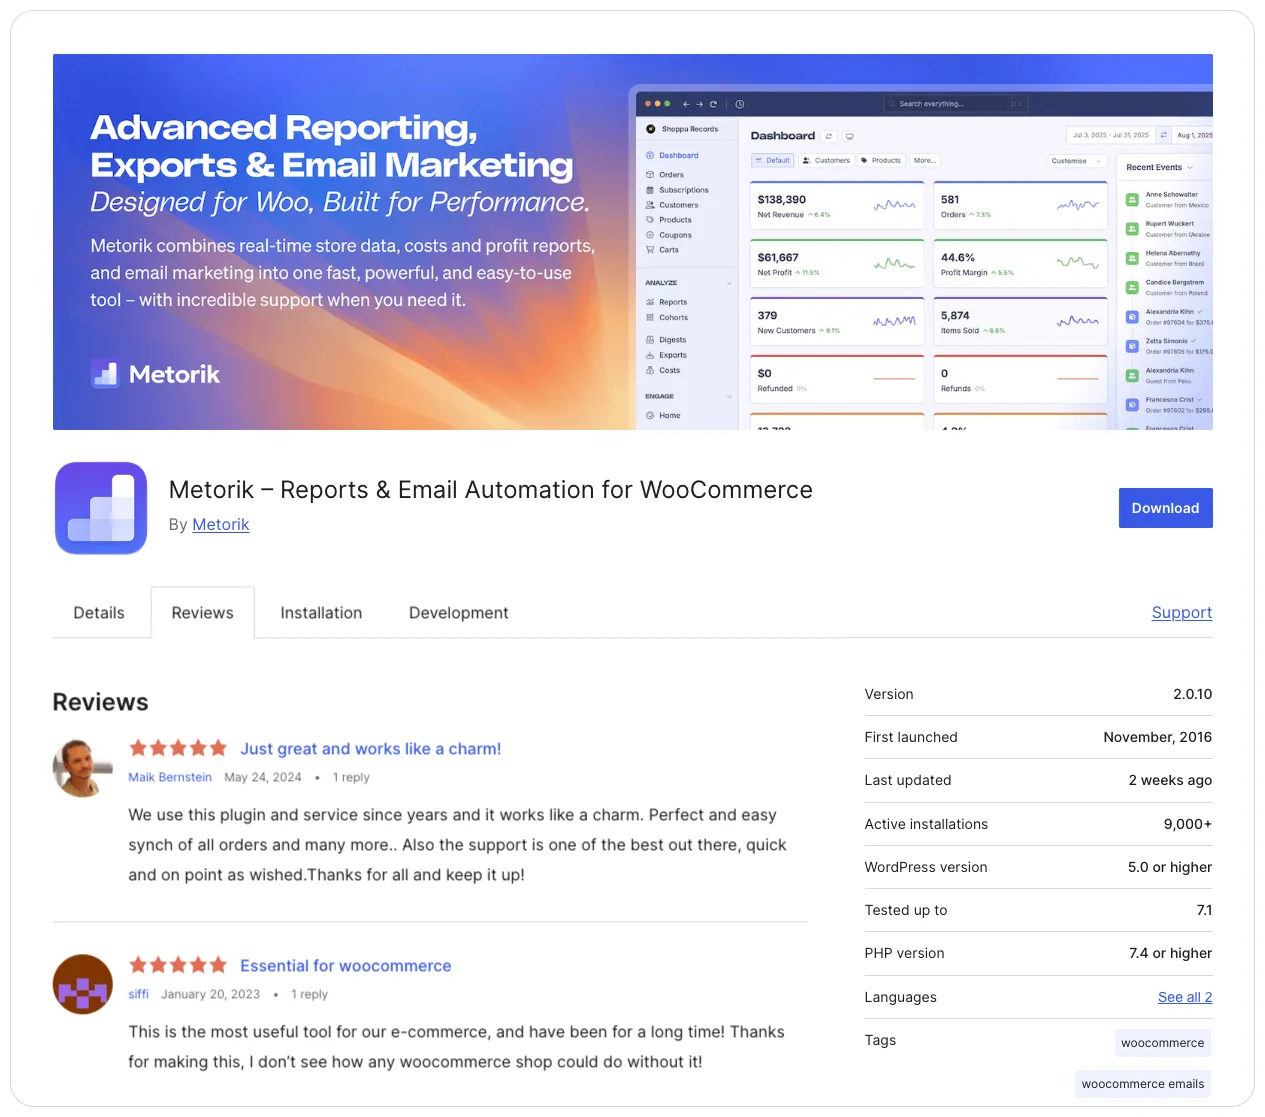Click the Digests item in banner sidebar
The width and height of the screenshot is (1265, 1117).
[666, 340]
